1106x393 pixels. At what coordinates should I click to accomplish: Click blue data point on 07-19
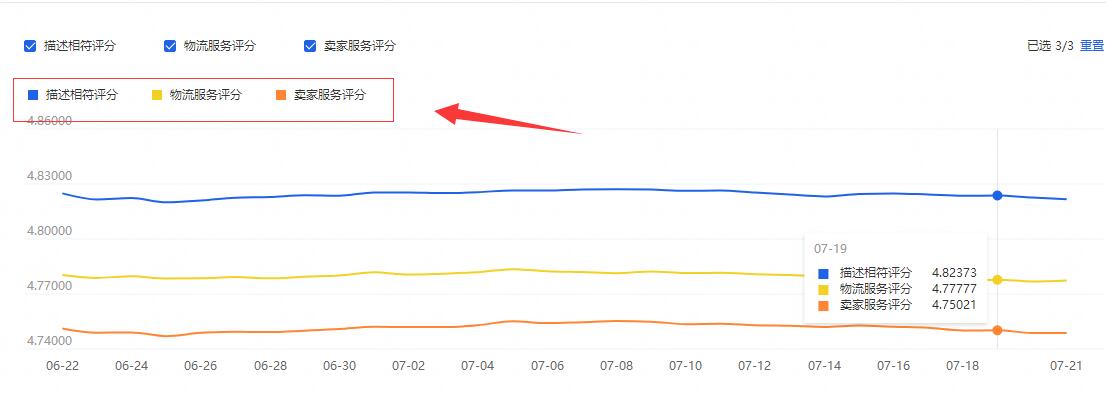[997, 195]
